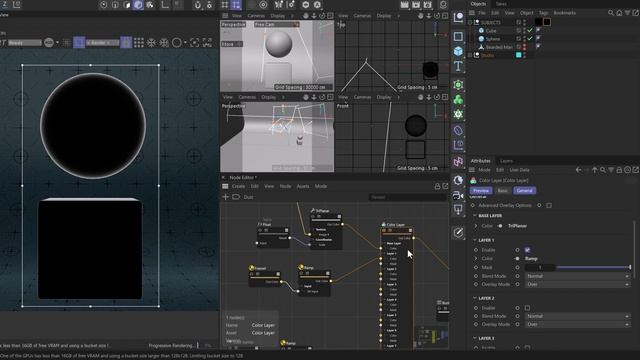This screenshot has width=640, height=360.
Task: Click the grid dots icon in the render view toolbar
Action: coord(139,42)
